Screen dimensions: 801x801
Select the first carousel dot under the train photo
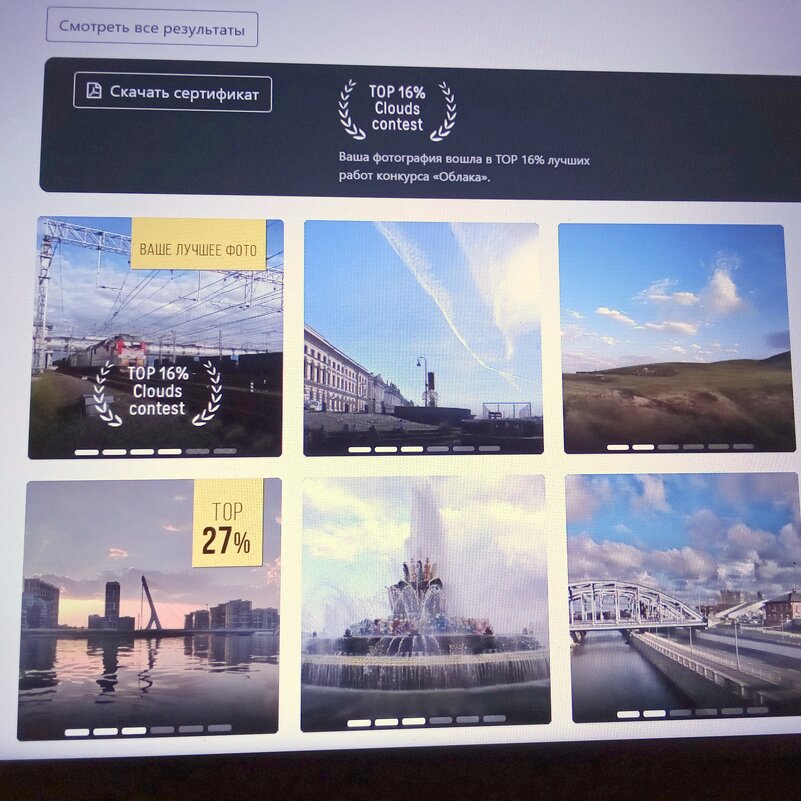point(85,451)
